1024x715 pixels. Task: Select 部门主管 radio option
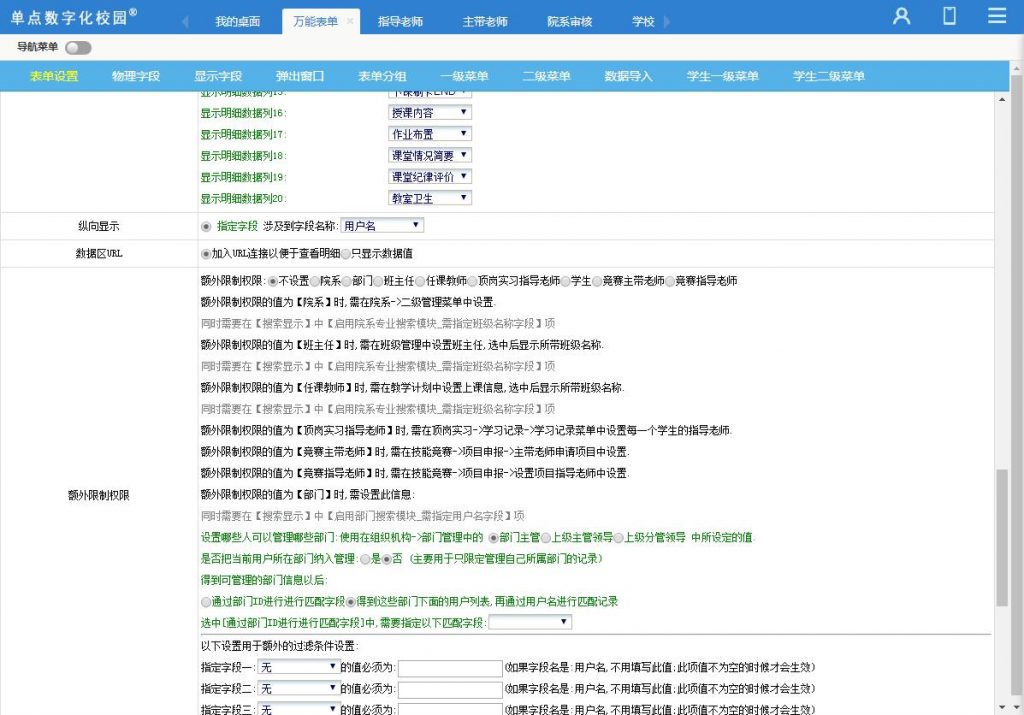click(494, 538)
